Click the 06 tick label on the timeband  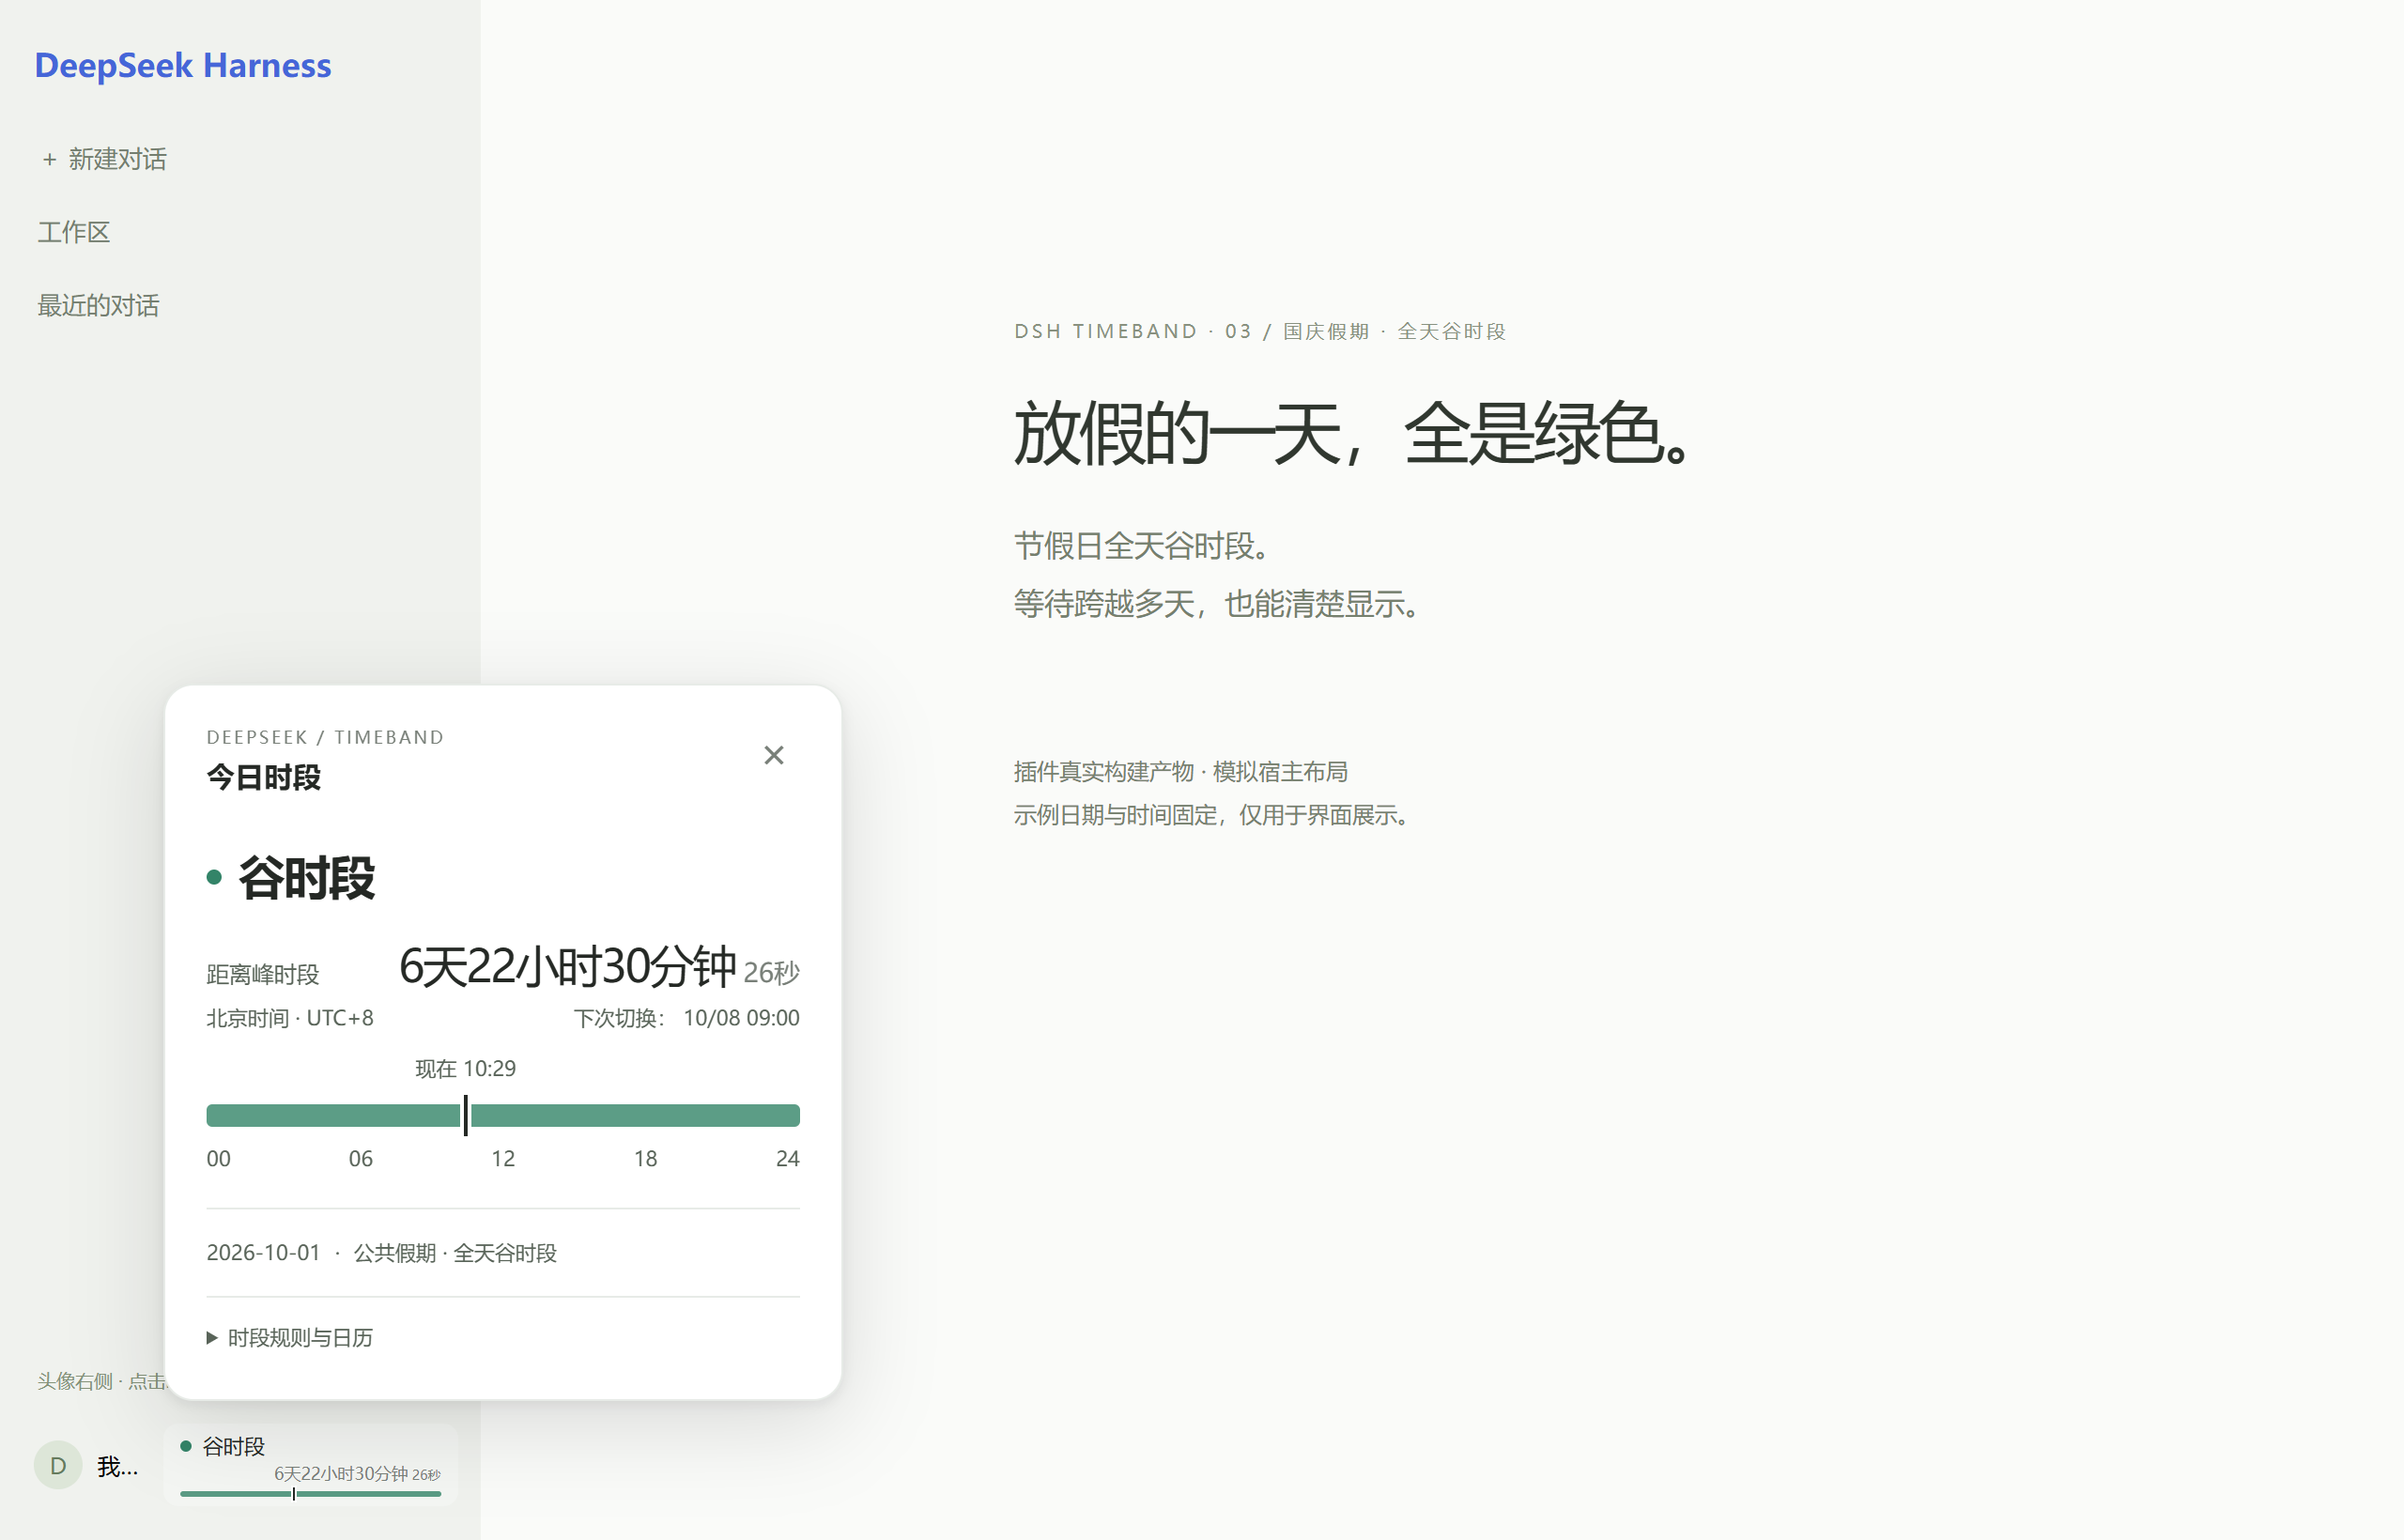[x=360, y=1158]
